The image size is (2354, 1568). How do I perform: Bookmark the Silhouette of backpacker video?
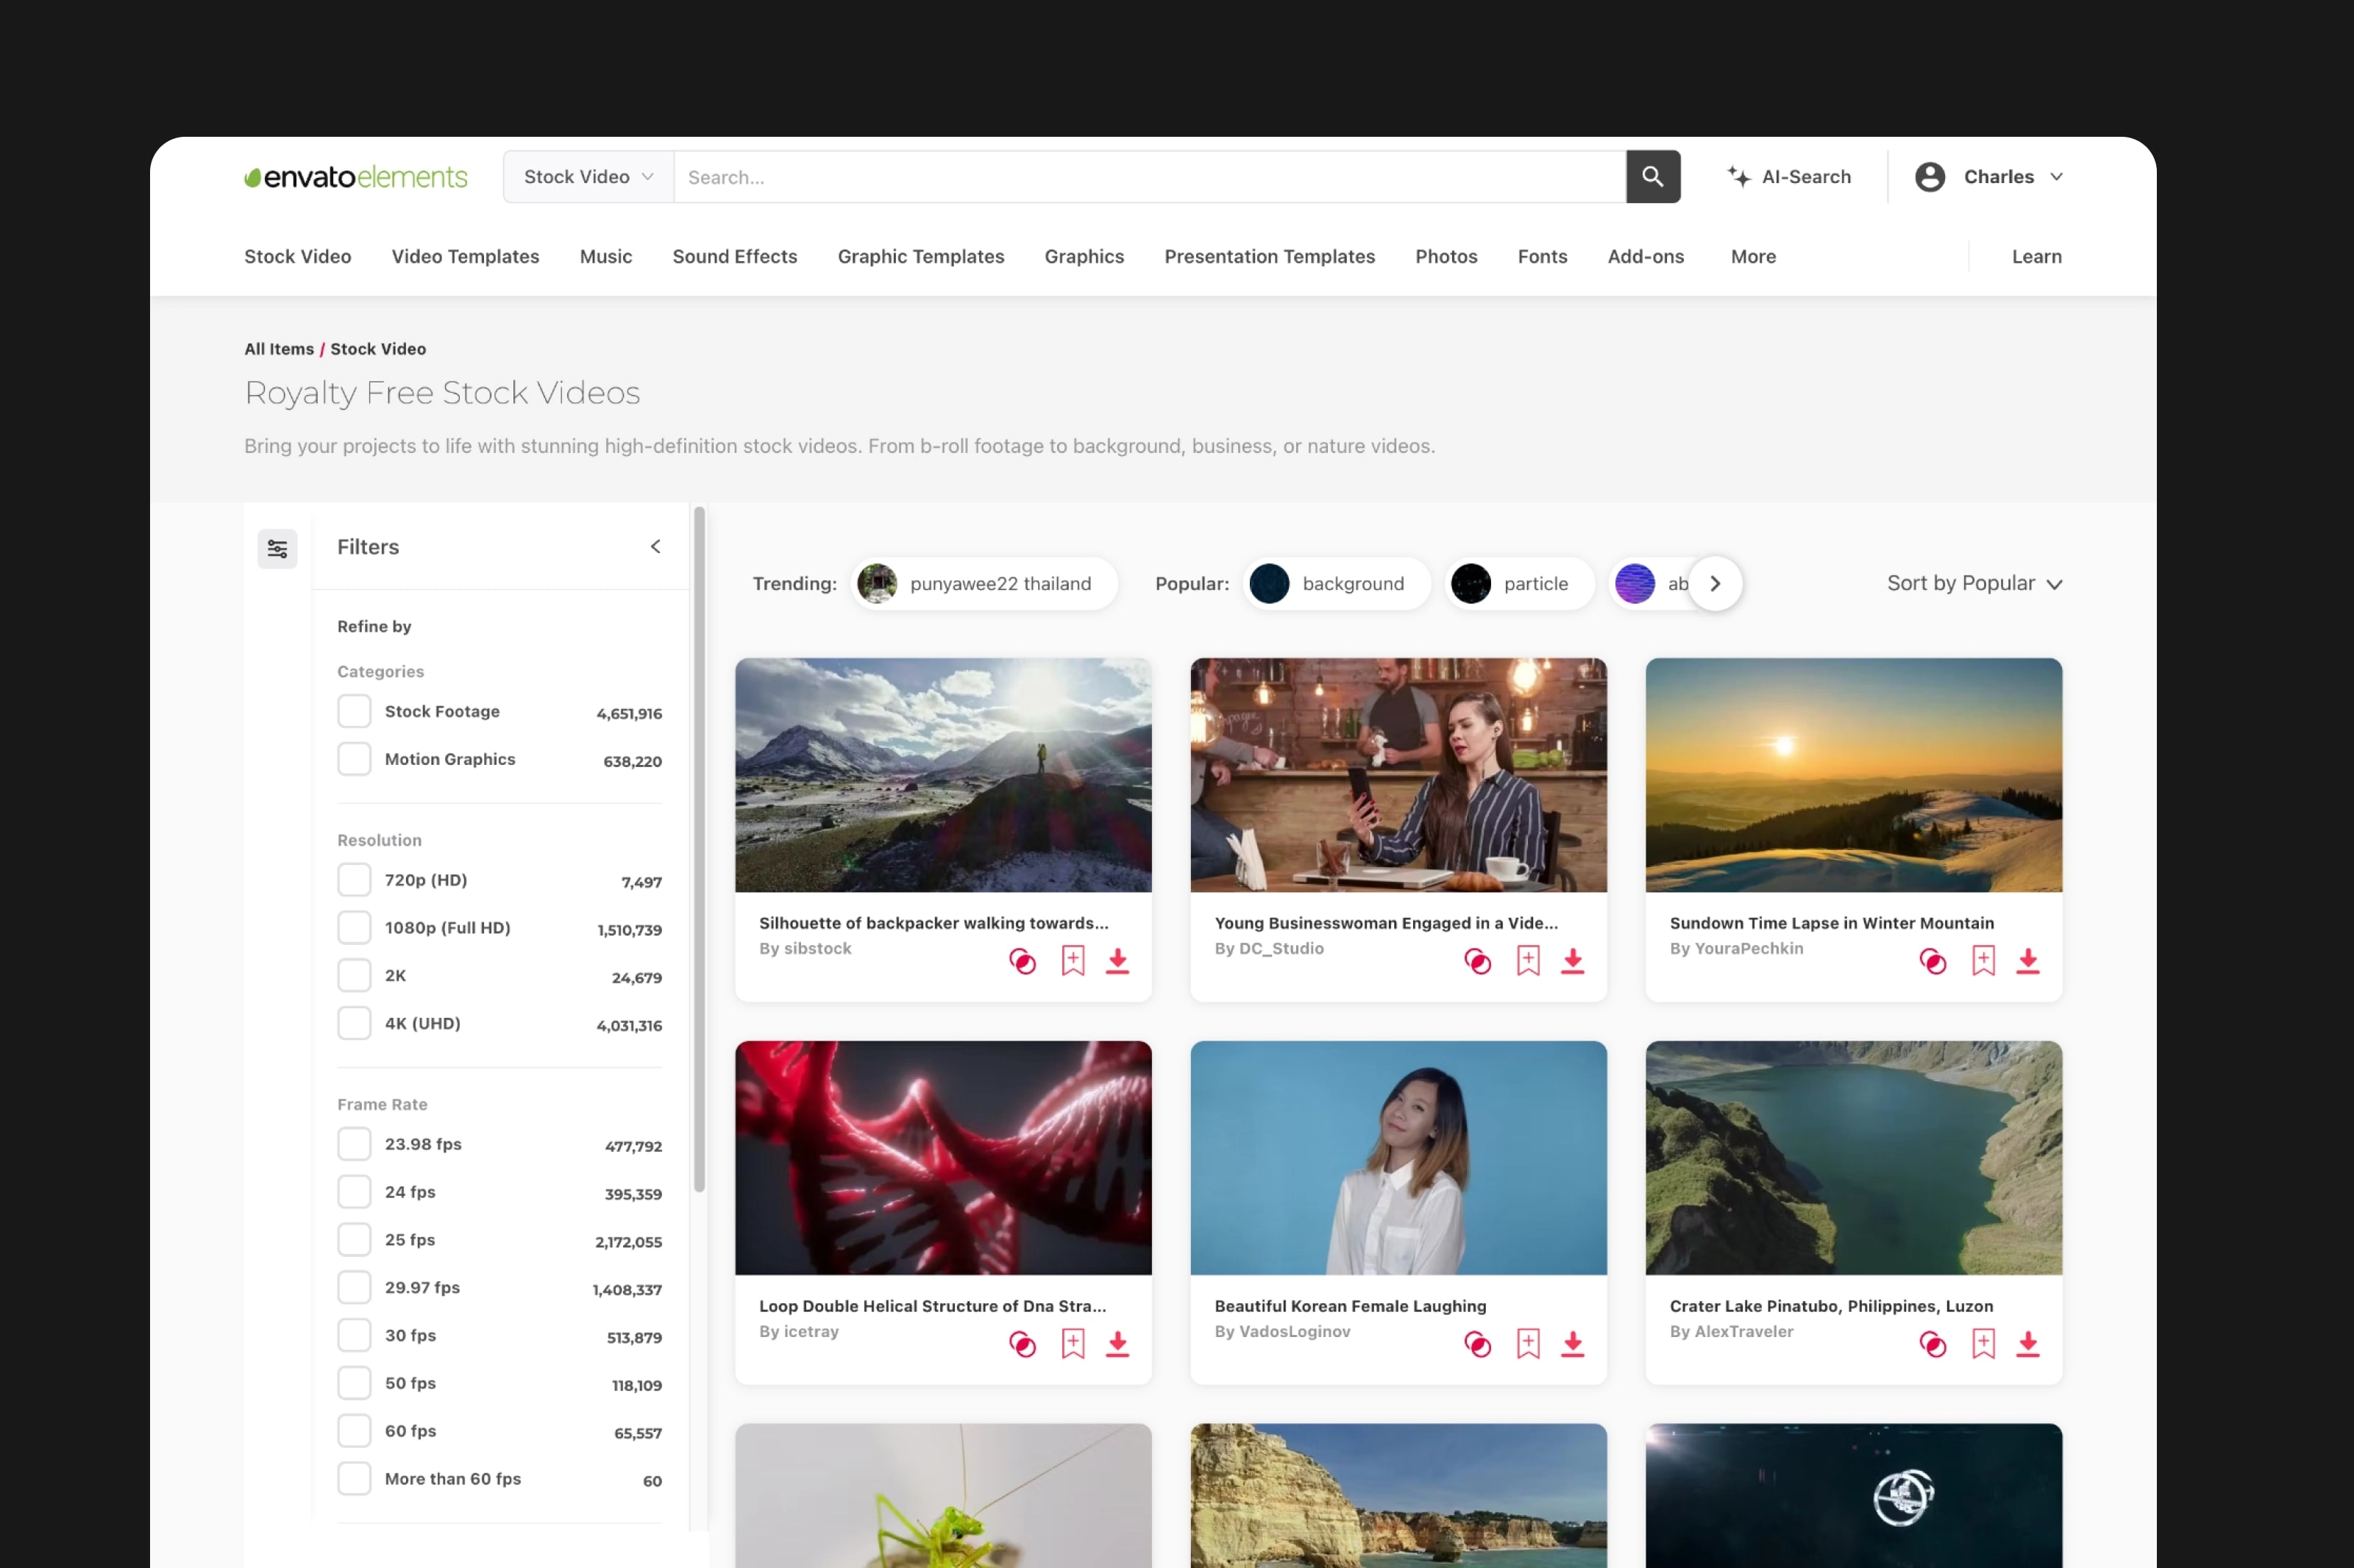(x=1073, y=961)
